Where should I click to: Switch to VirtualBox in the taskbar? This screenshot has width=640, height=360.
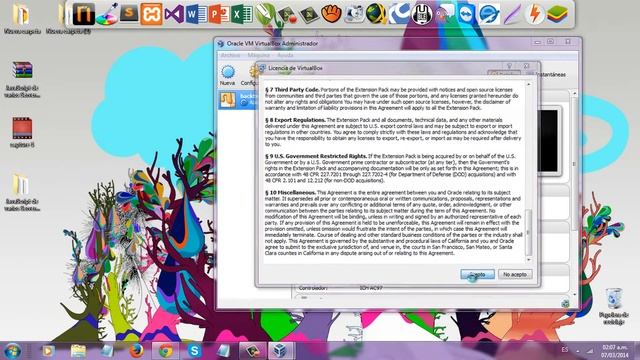coord(281,351)
